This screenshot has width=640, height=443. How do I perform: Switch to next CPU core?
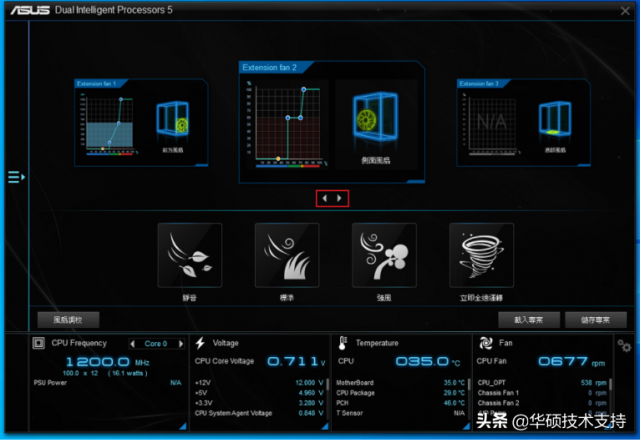pos(180,344)
